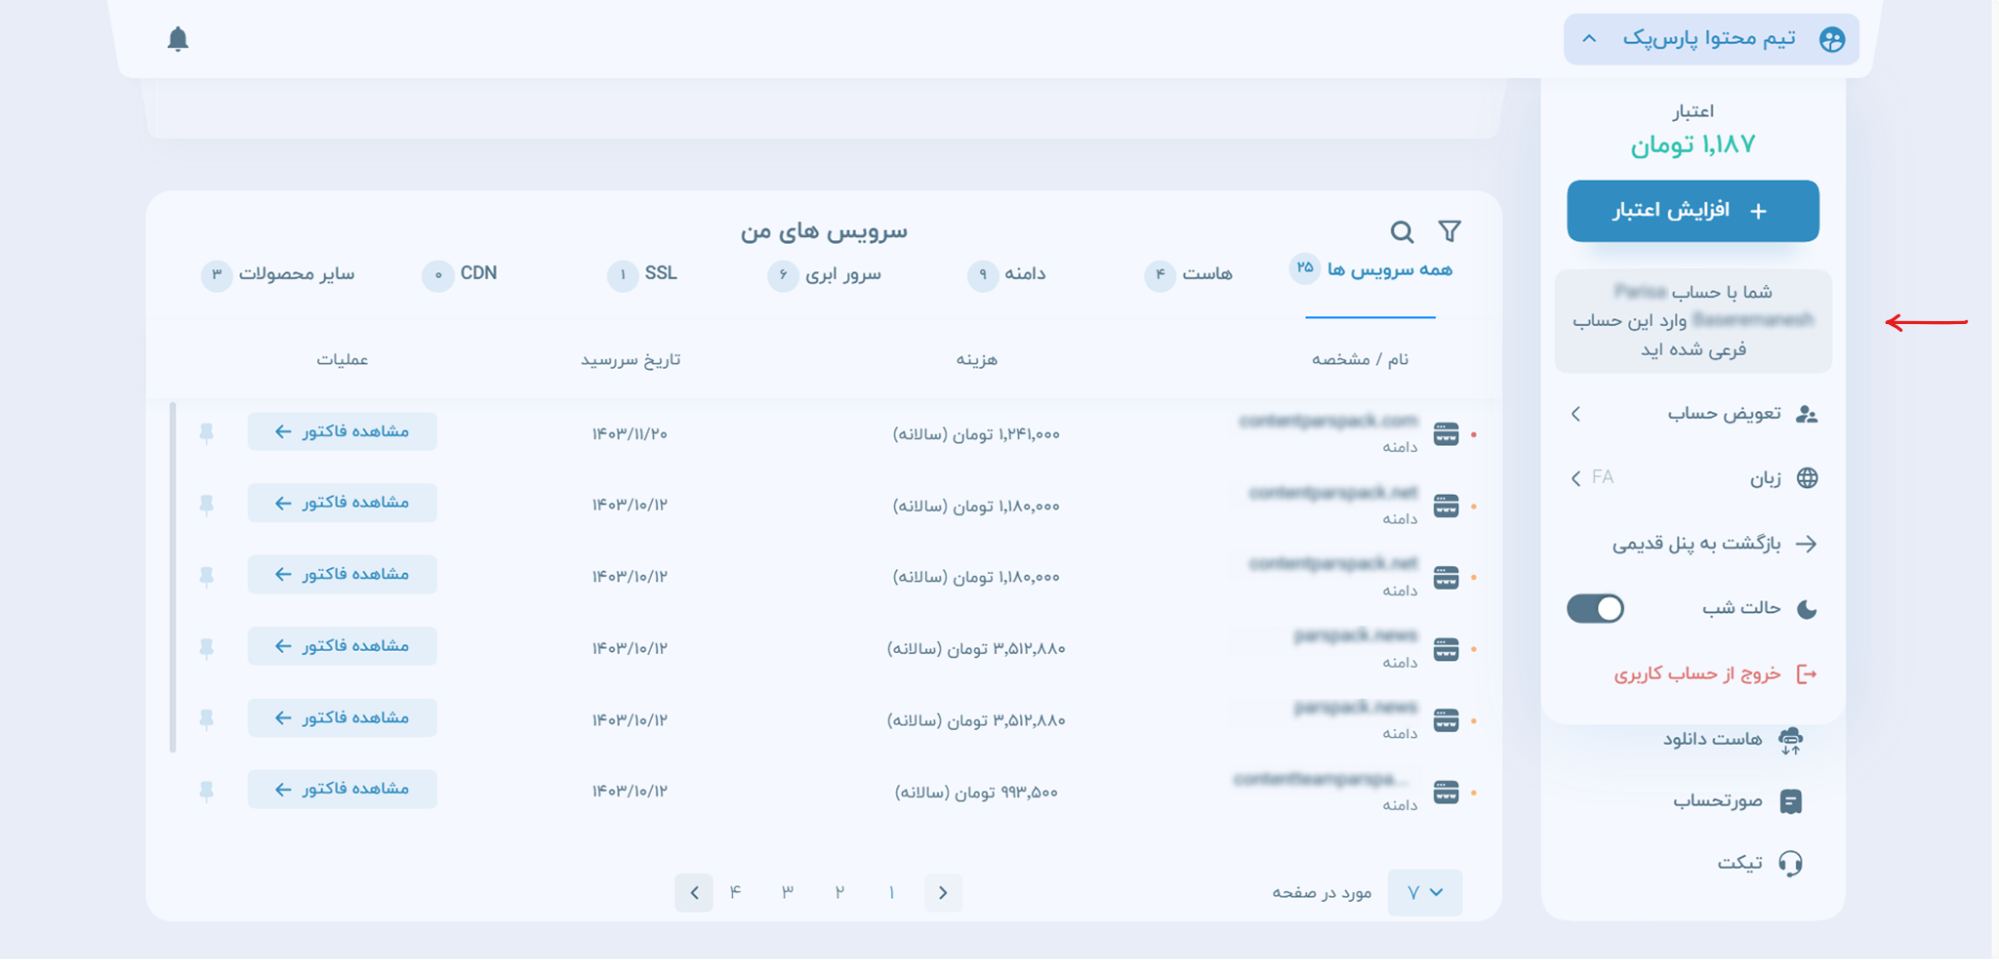1999x960 pixels.
Task: Click نام / مشخصه column header
Action: (x=1359, y=360)
